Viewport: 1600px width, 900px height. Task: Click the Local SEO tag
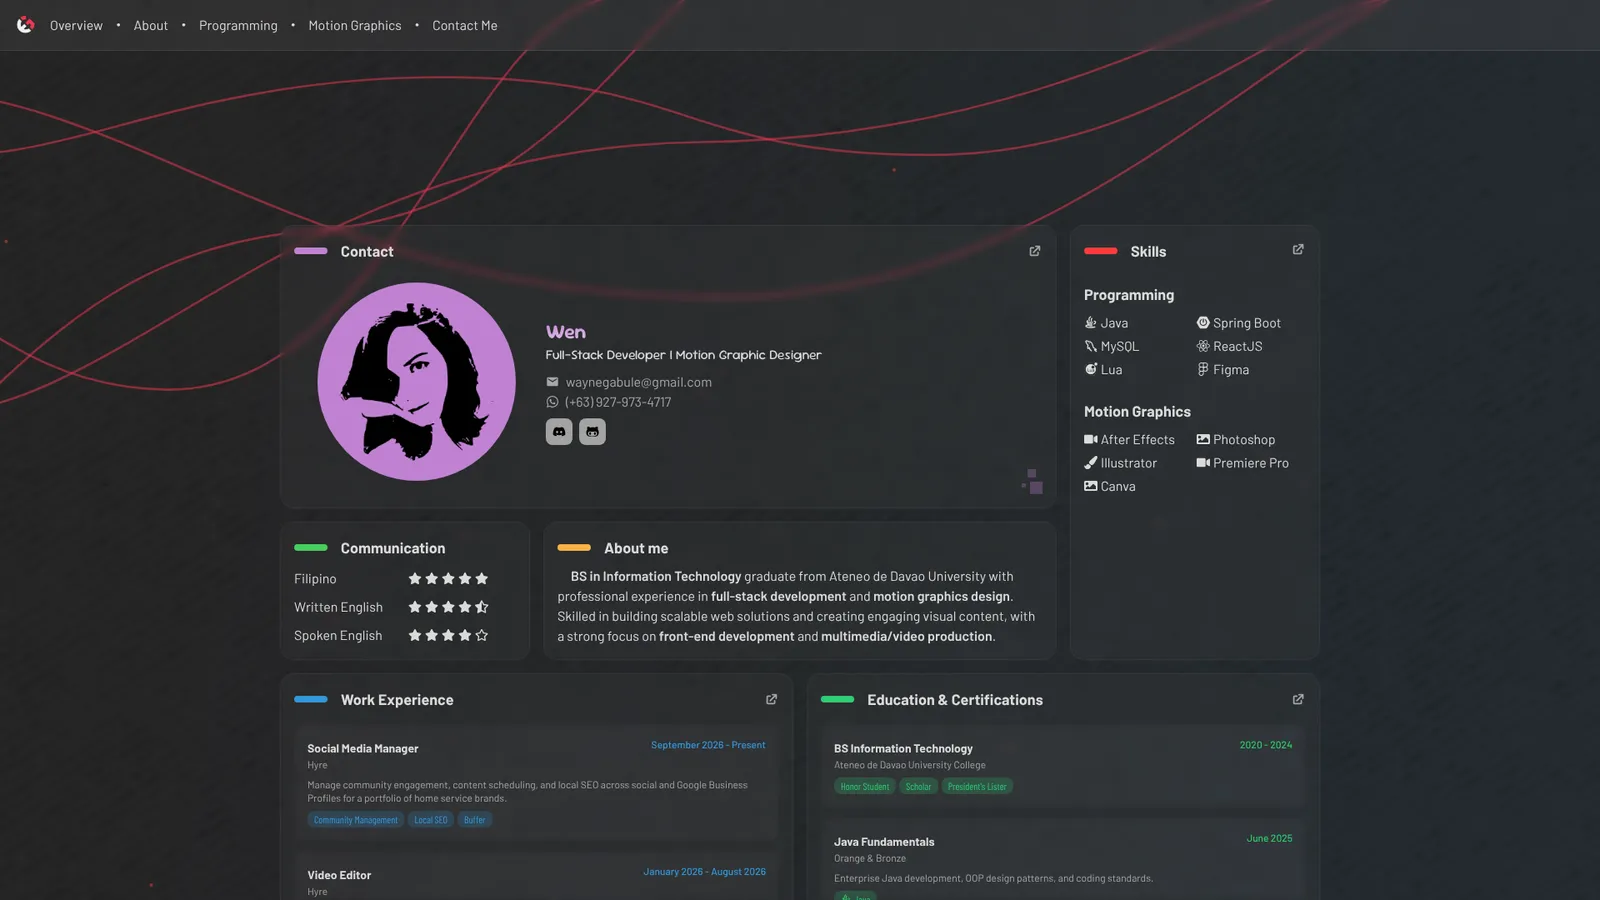(x=431, y=820)
